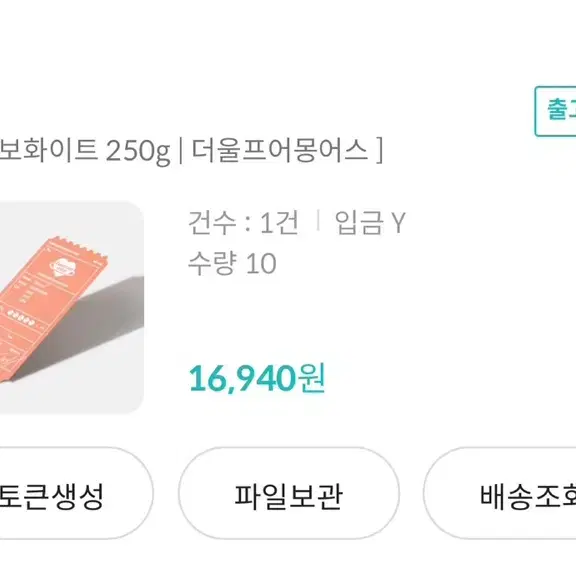
Task: Click the 1건 order count value
Action: pyautogui.click(x=279, y=223)
